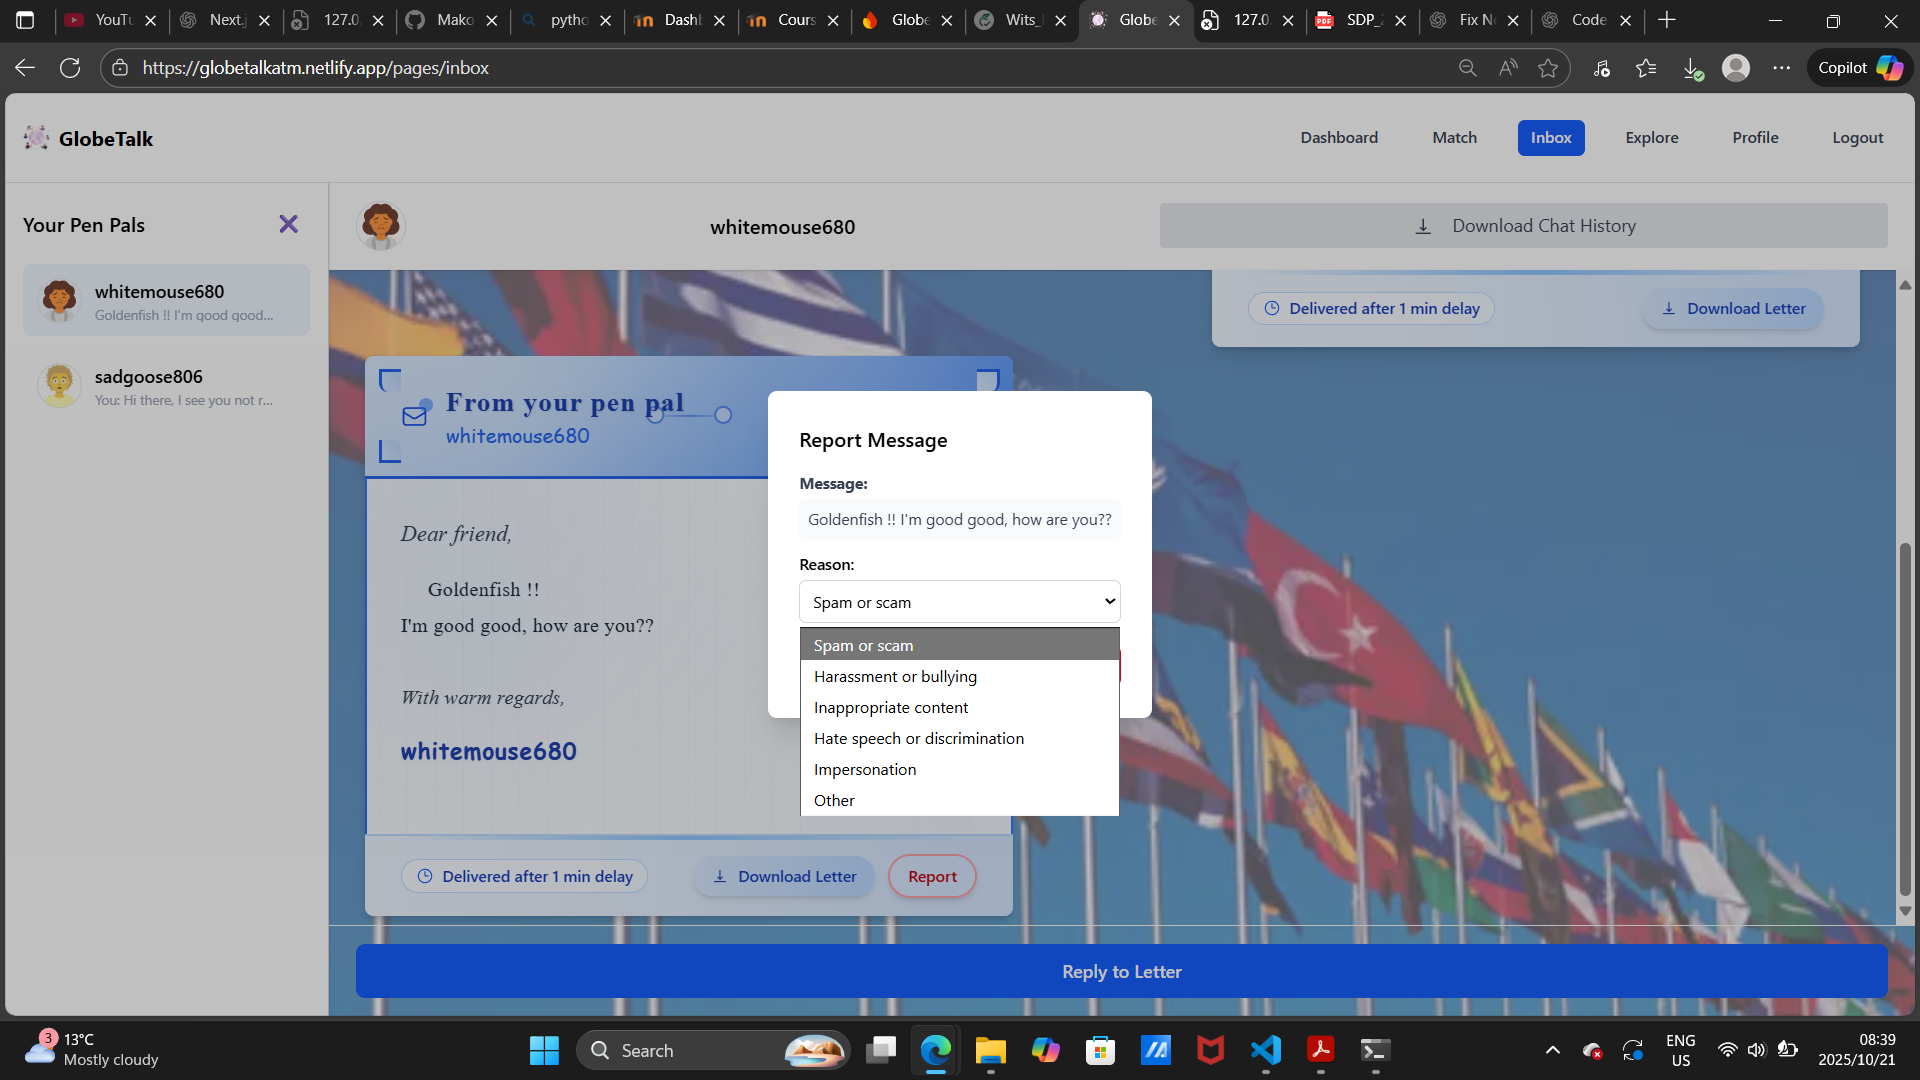Launch Adobe Acrobat from the taskbar
Viewport: 1920px width, 1080px height.
[1320, 1050]
